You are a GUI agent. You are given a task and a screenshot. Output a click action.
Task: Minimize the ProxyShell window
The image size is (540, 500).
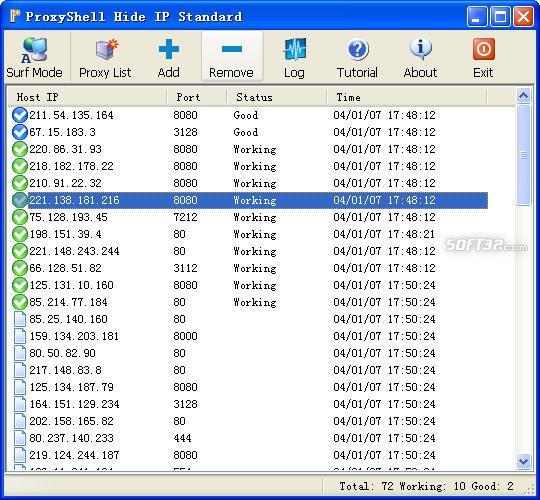click(x=477, y=16)
